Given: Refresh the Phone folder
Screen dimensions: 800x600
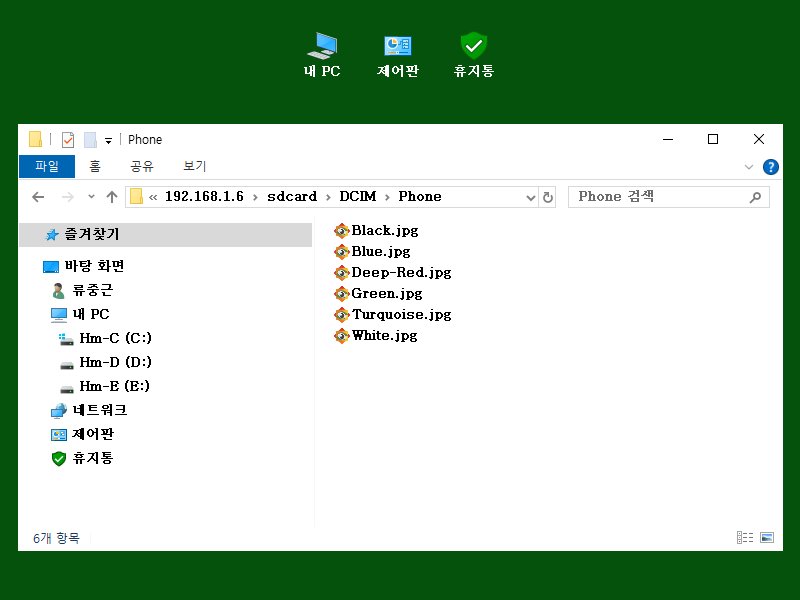Looking at the screenshot, I should [547, 197].
